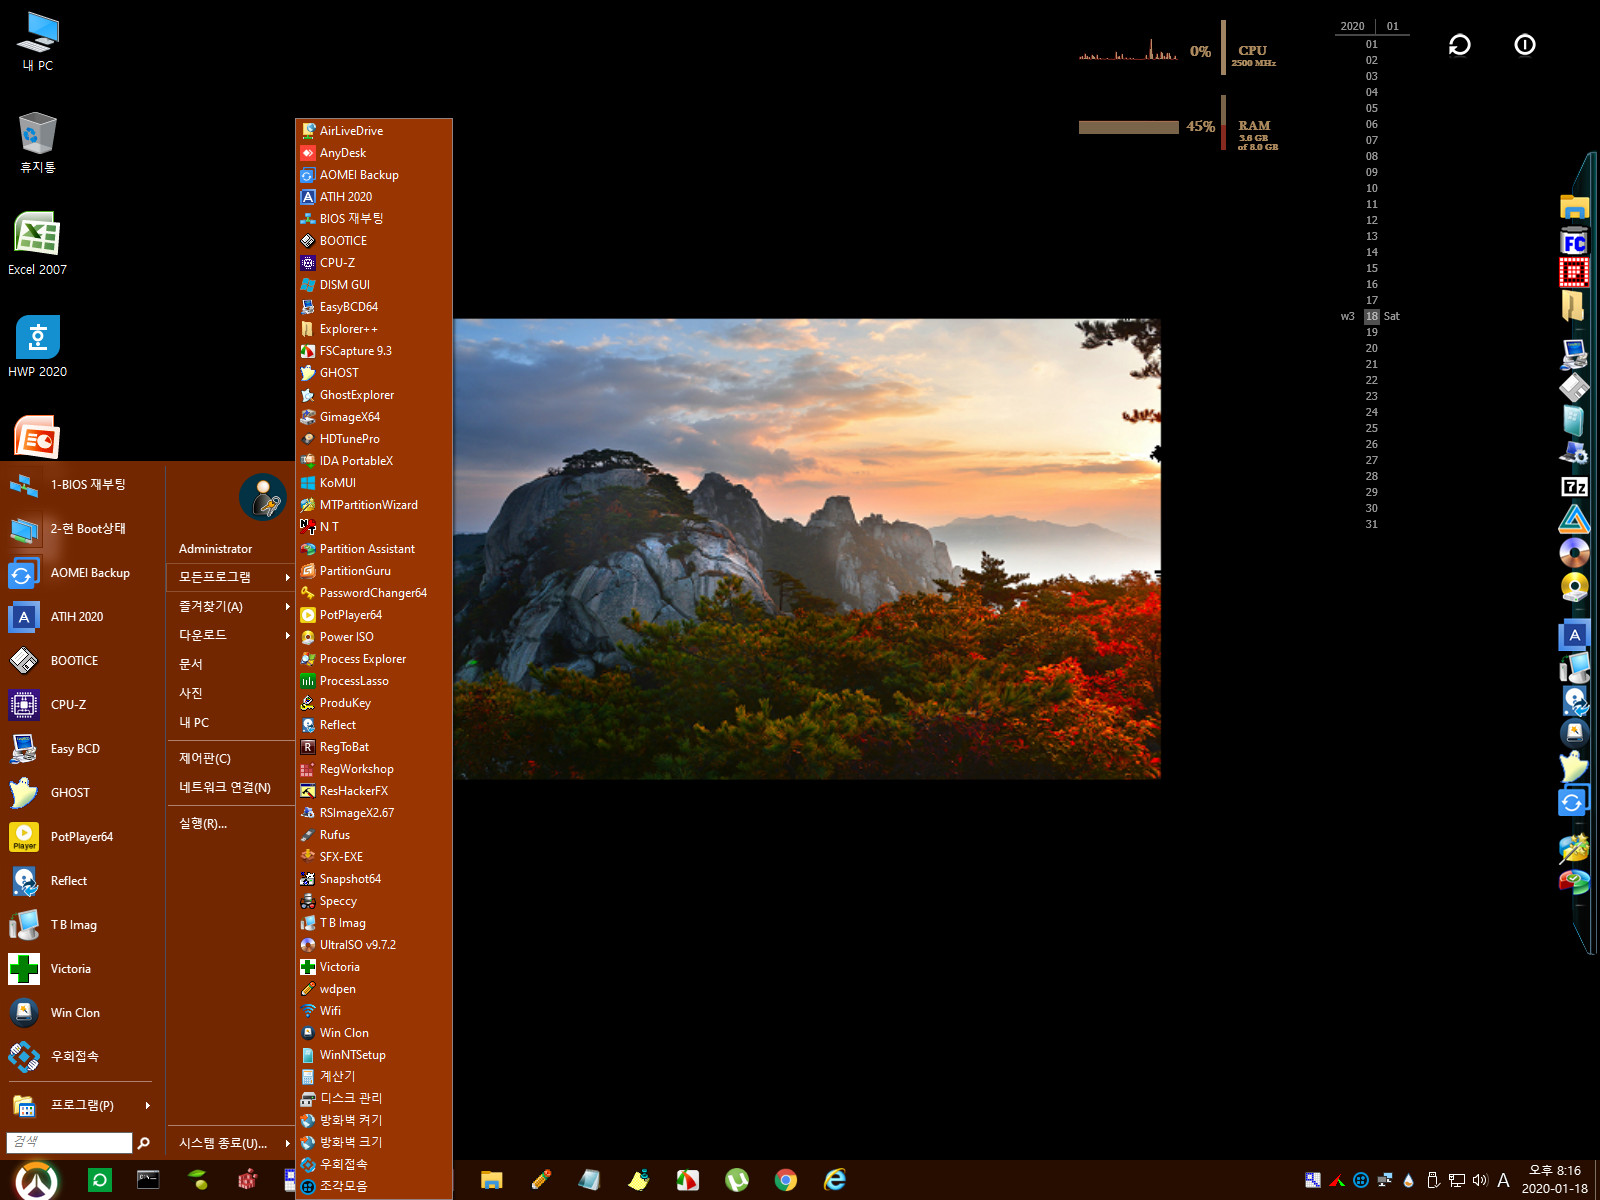The width and height of the screenshot is (1600, 1200).
Task: Launch Partition Assistant from programs list
Action: (x=374, y=549)
